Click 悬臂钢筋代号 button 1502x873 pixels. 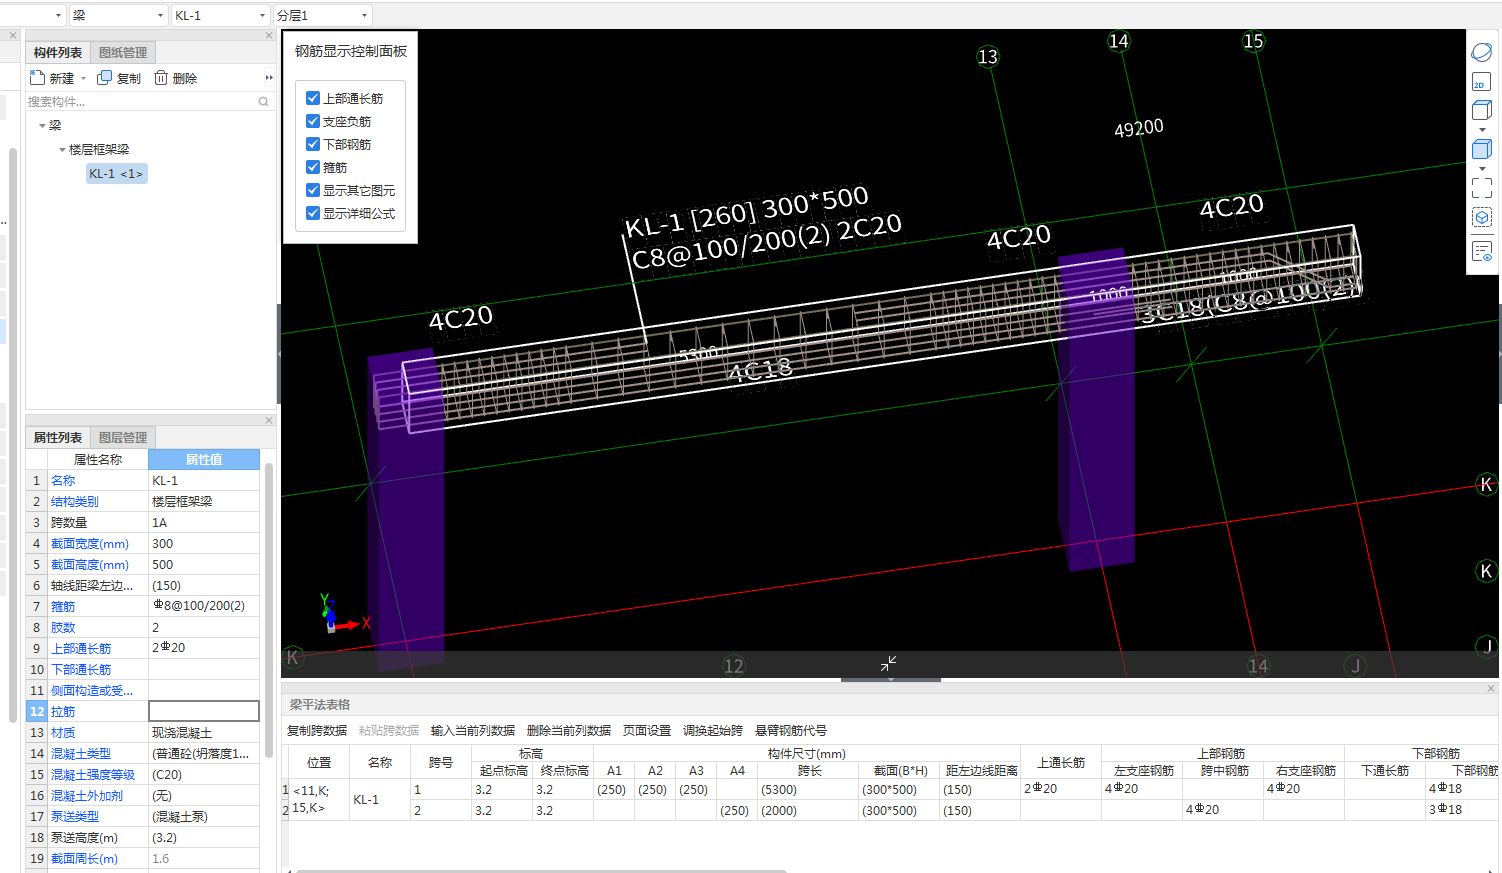coord(791,731)
